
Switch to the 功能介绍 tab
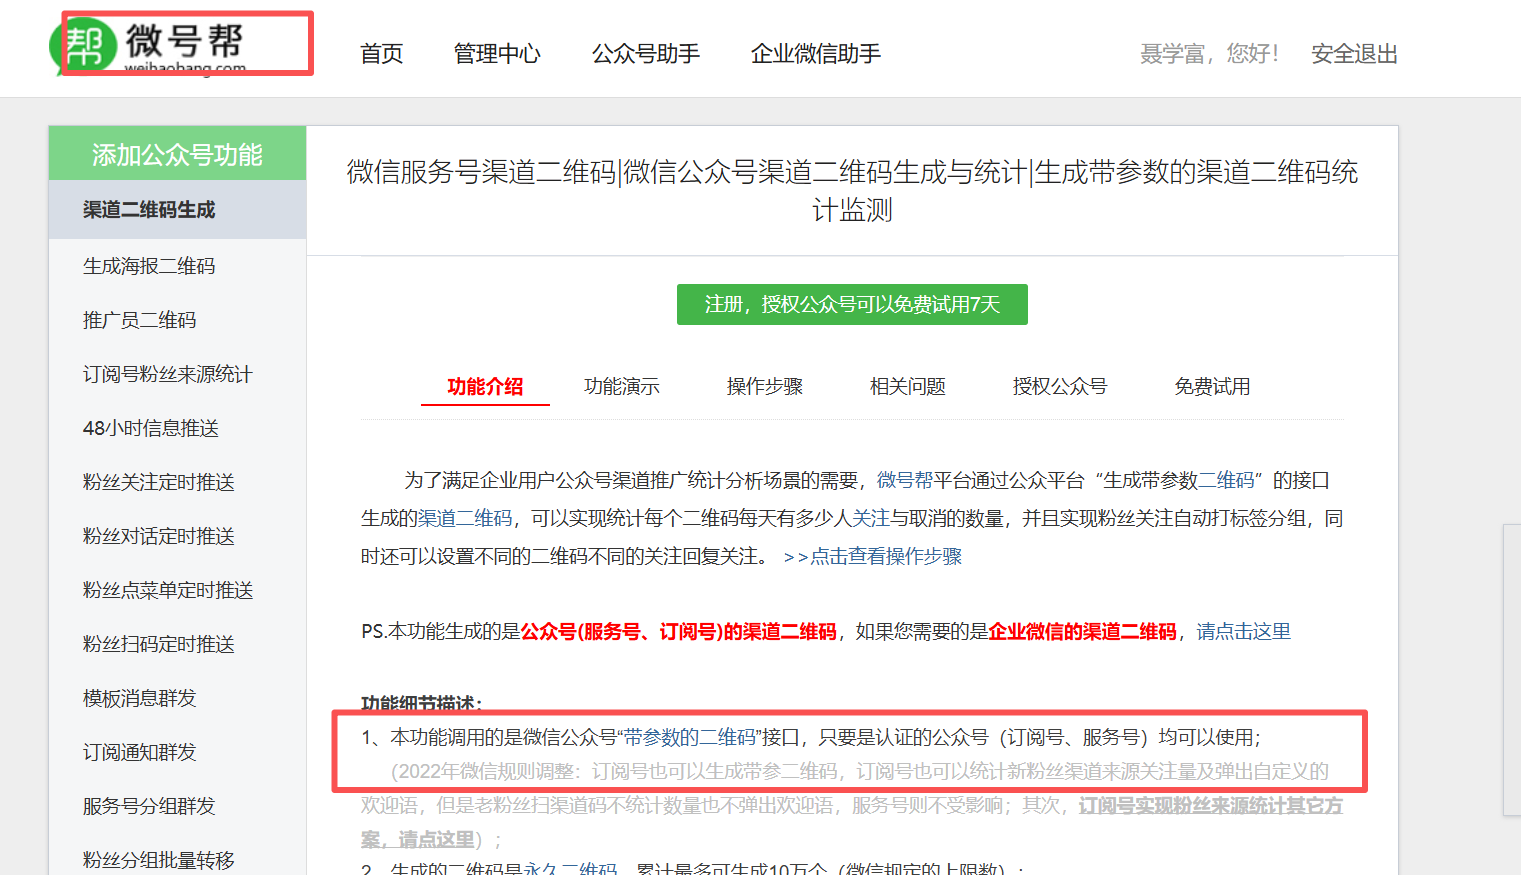[485, 387]
